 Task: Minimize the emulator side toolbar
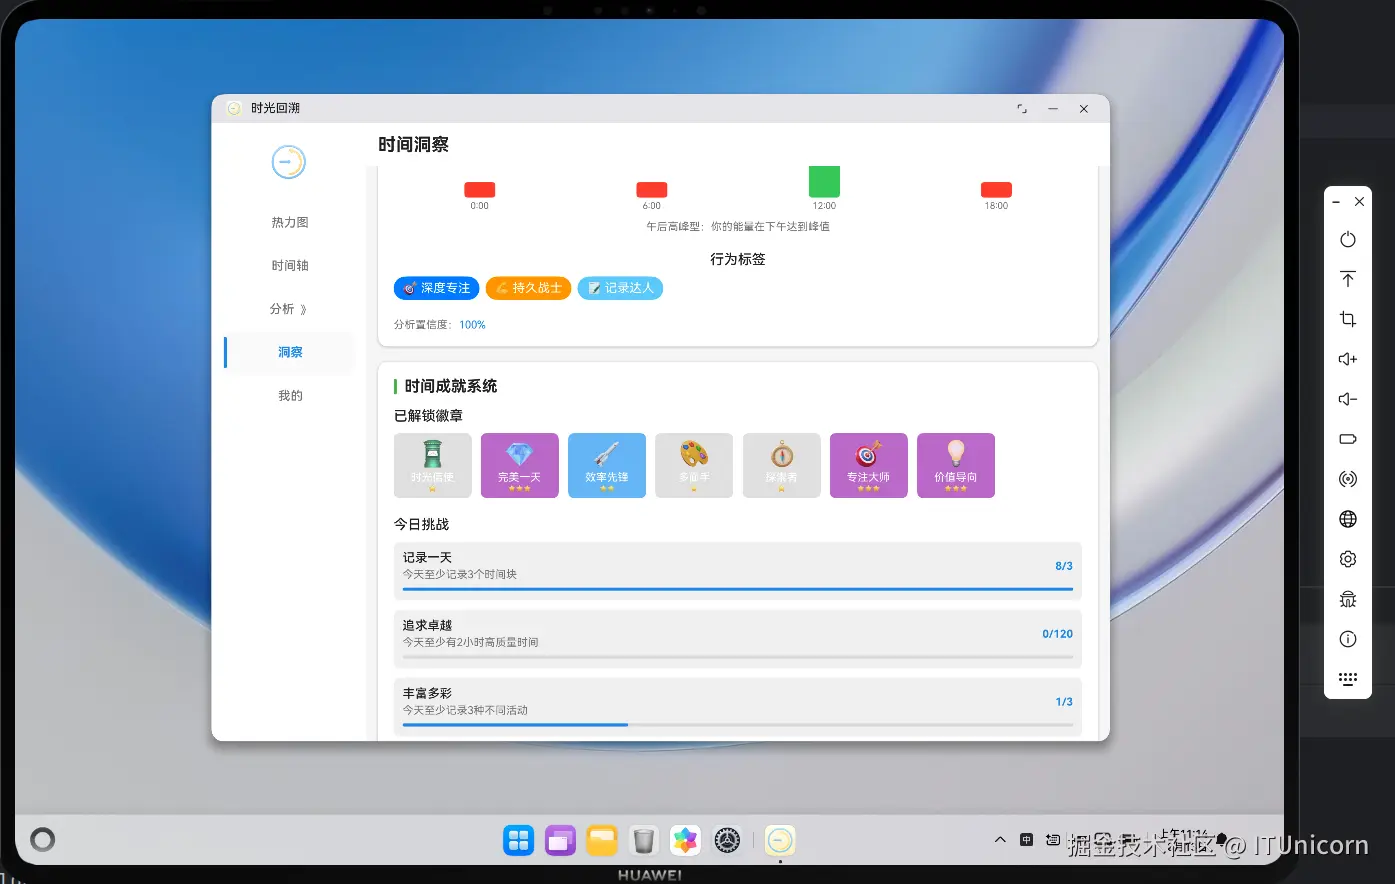click(1336, 202)
